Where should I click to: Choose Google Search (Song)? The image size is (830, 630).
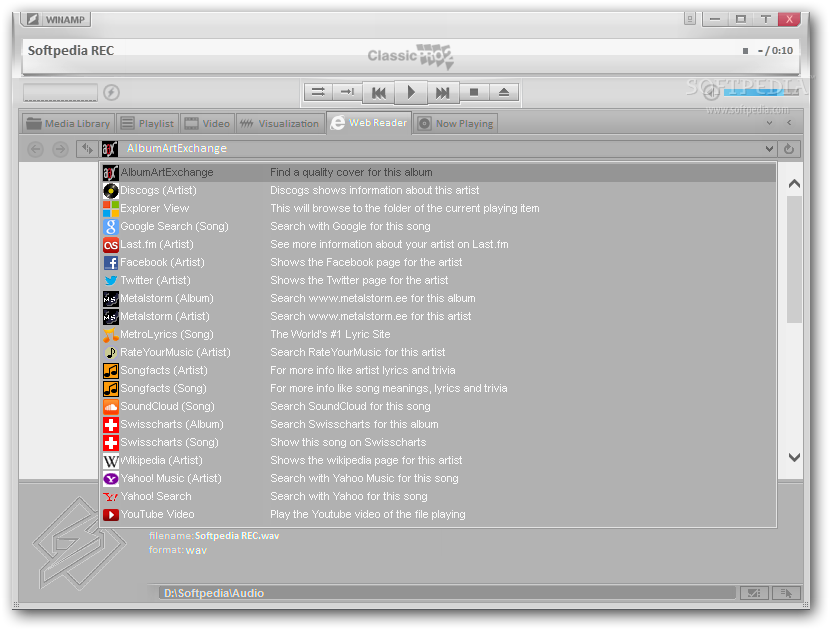[439, 227]
